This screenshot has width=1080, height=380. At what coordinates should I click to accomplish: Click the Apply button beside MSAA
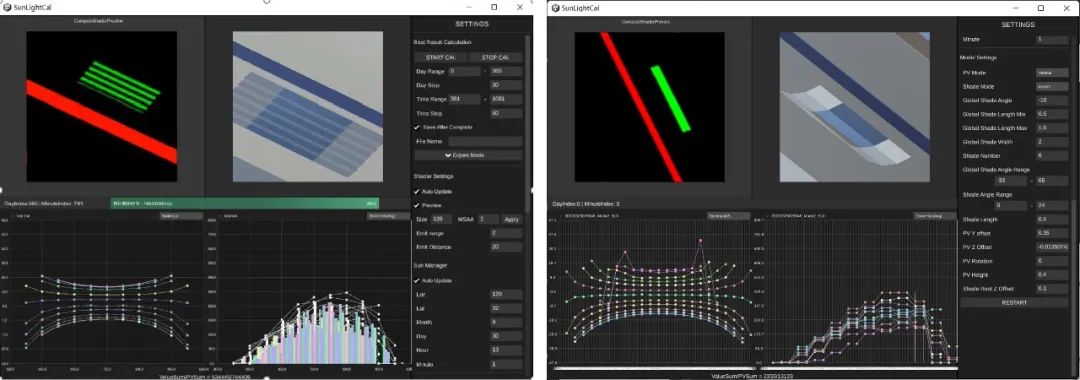click(x=512, y=219)
